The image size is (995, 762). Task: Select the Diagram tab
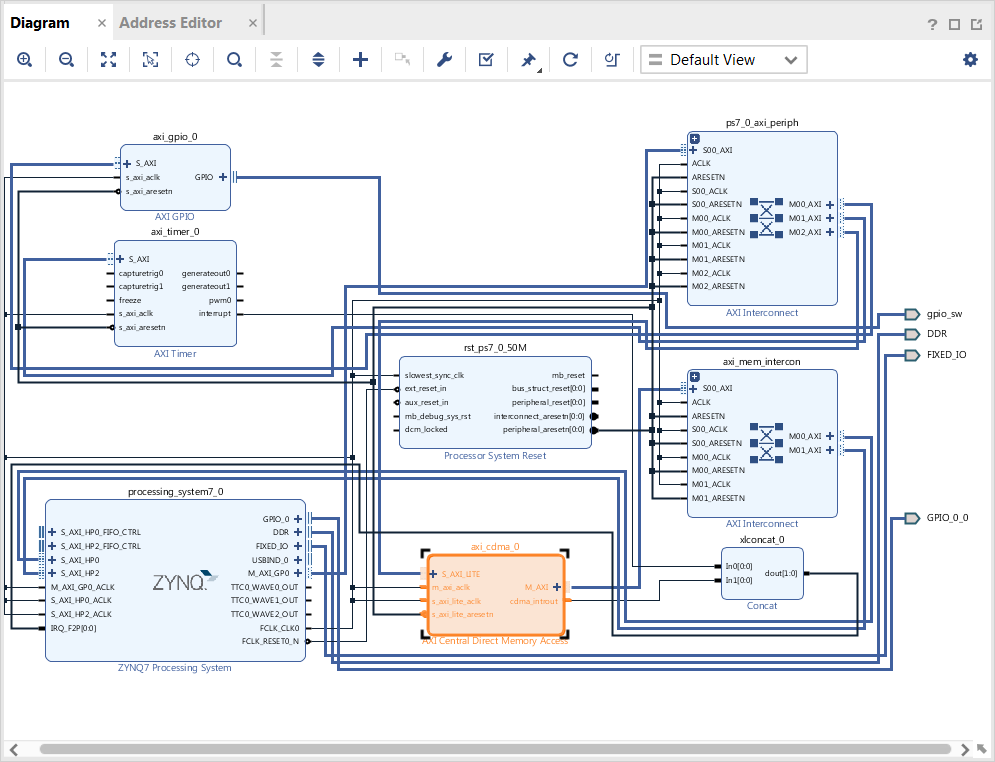(40, 22)
